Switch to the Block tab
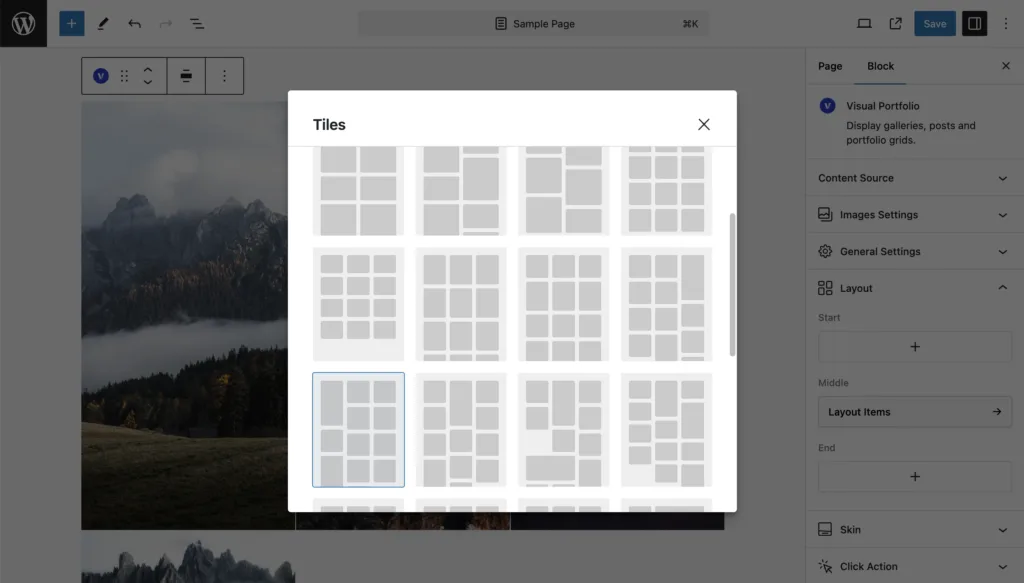This screenshot has height=583, width=1024. coord(880,66)
